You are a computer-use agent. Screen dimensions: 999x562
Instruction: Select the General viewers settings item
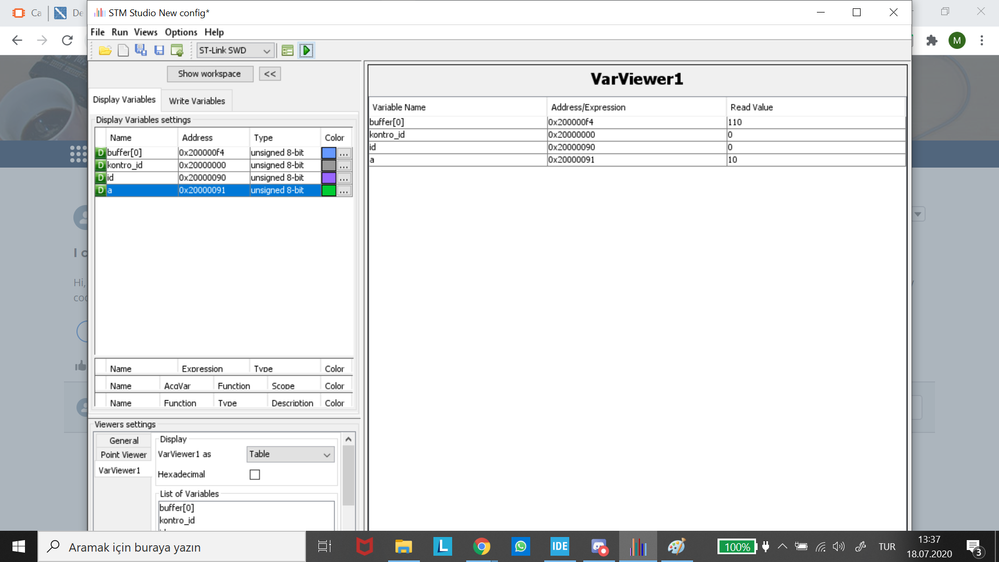pos(124,440)
